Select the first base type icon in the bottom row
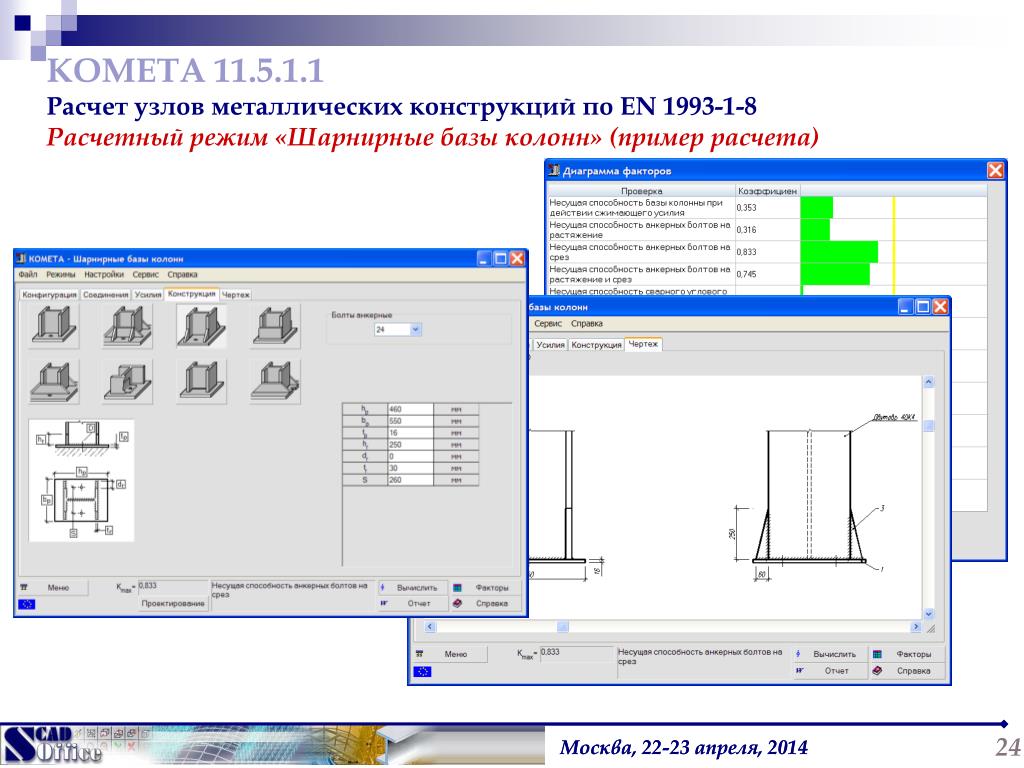This screenshot has height=768, width=1024. [55, 381]
